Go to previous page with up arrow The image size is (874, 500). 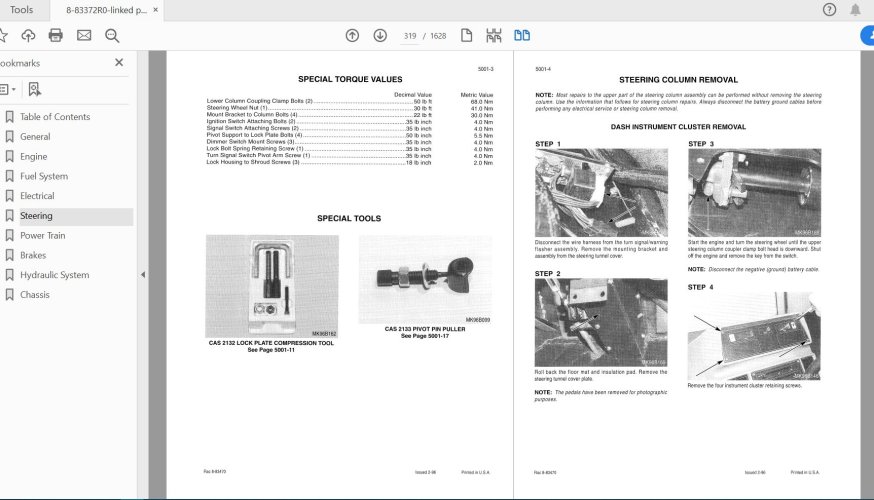[x=352, y=36]
